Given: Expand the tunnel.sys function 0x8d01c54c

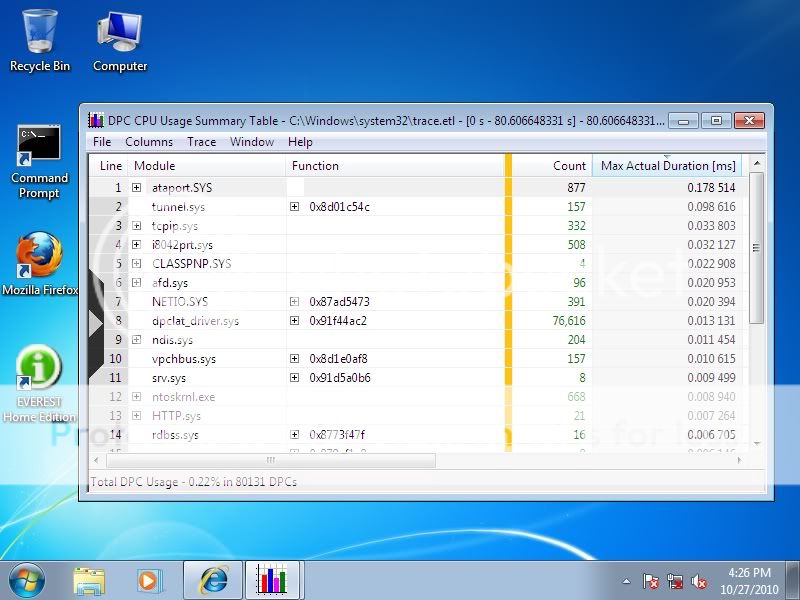Looking at the screenshot, I should point(294,207).
